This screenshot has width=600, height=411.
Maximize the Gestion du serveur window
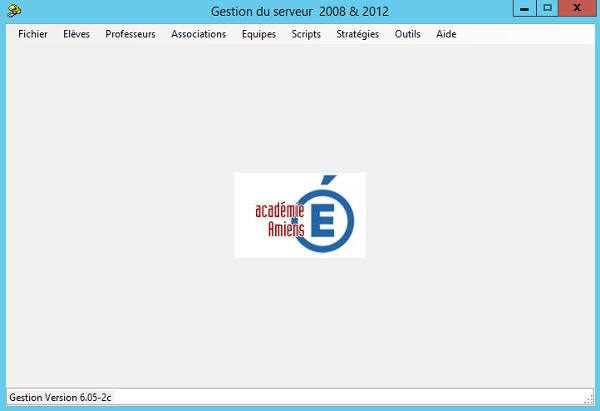pyautogui.click(x=548, y=8)
